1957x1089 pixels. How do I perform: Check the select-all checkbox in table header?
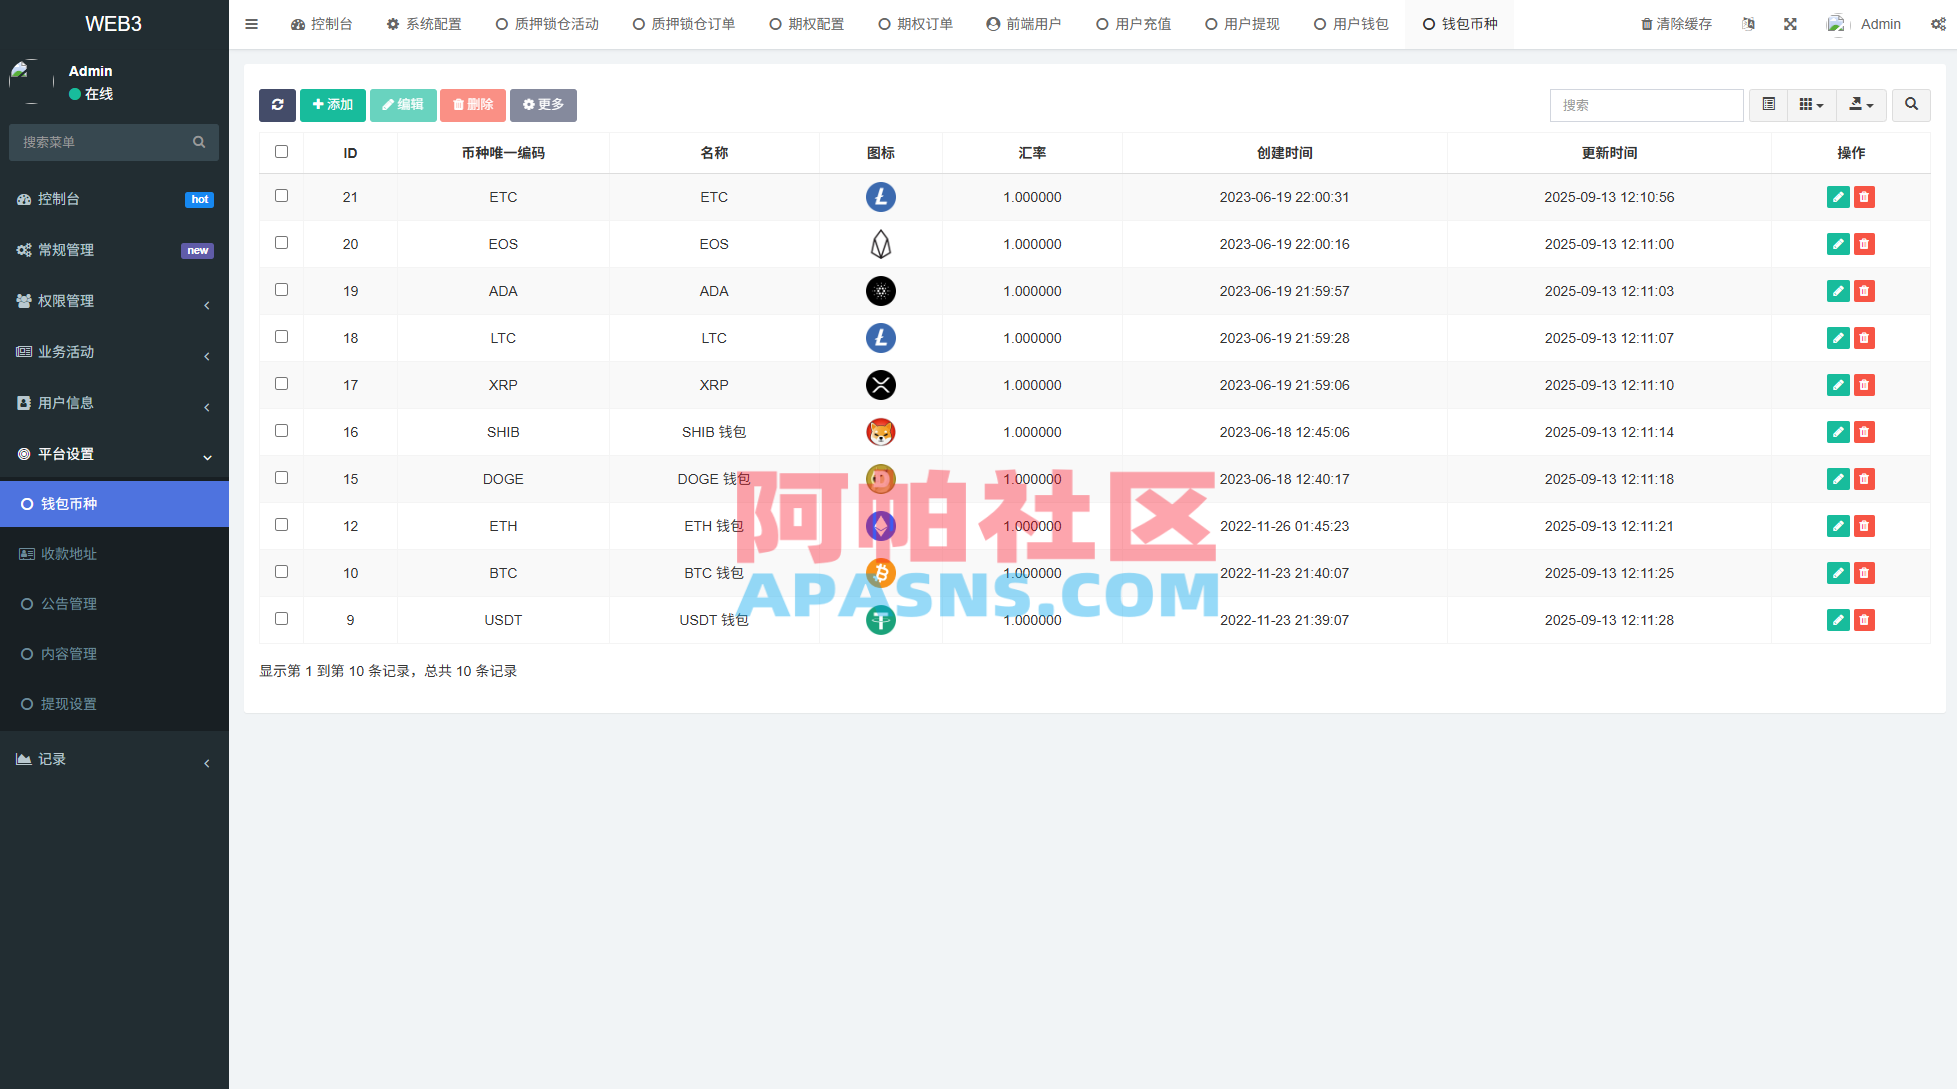point(281,152)
